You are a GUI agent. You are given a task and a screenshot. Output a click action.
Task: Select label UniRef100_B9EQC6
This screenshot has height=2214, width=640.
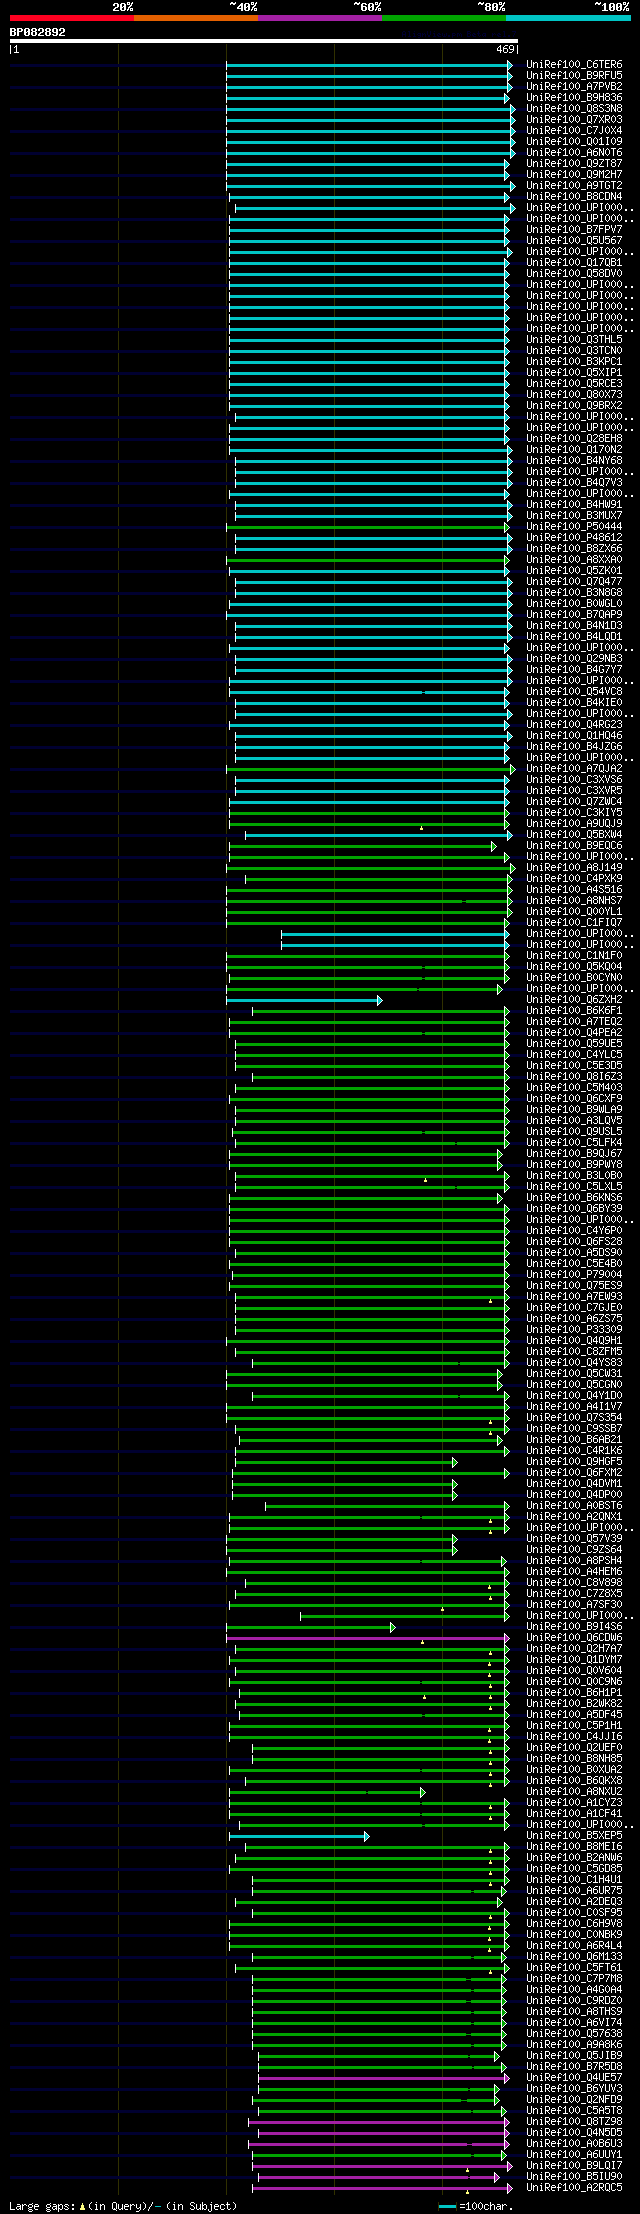pyautogui.click(x=574, y=846)
